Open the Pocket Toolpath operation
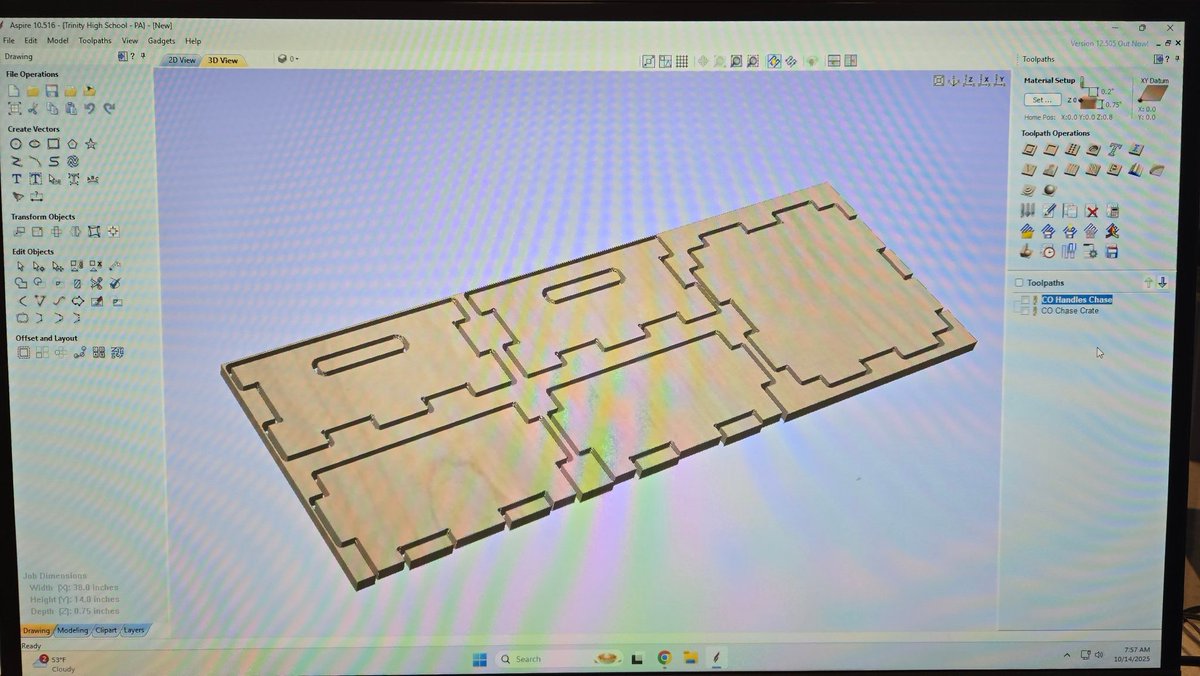The width and height of the screenshot is (1200, 676). pyautogui.click(x=1051, y=150)
